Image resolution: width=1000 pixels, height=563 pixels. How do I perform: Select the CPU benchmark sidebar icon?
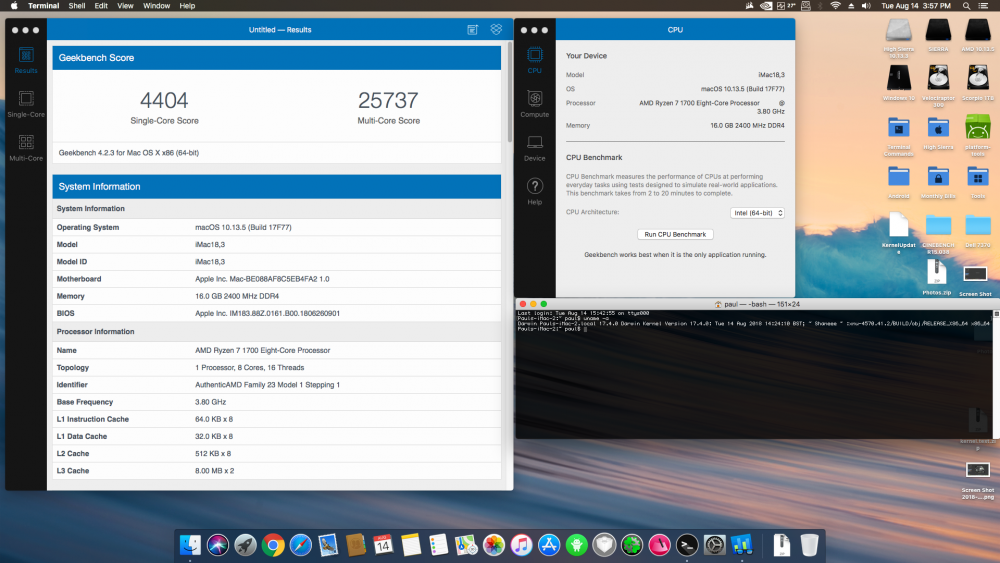coord(534,61)
